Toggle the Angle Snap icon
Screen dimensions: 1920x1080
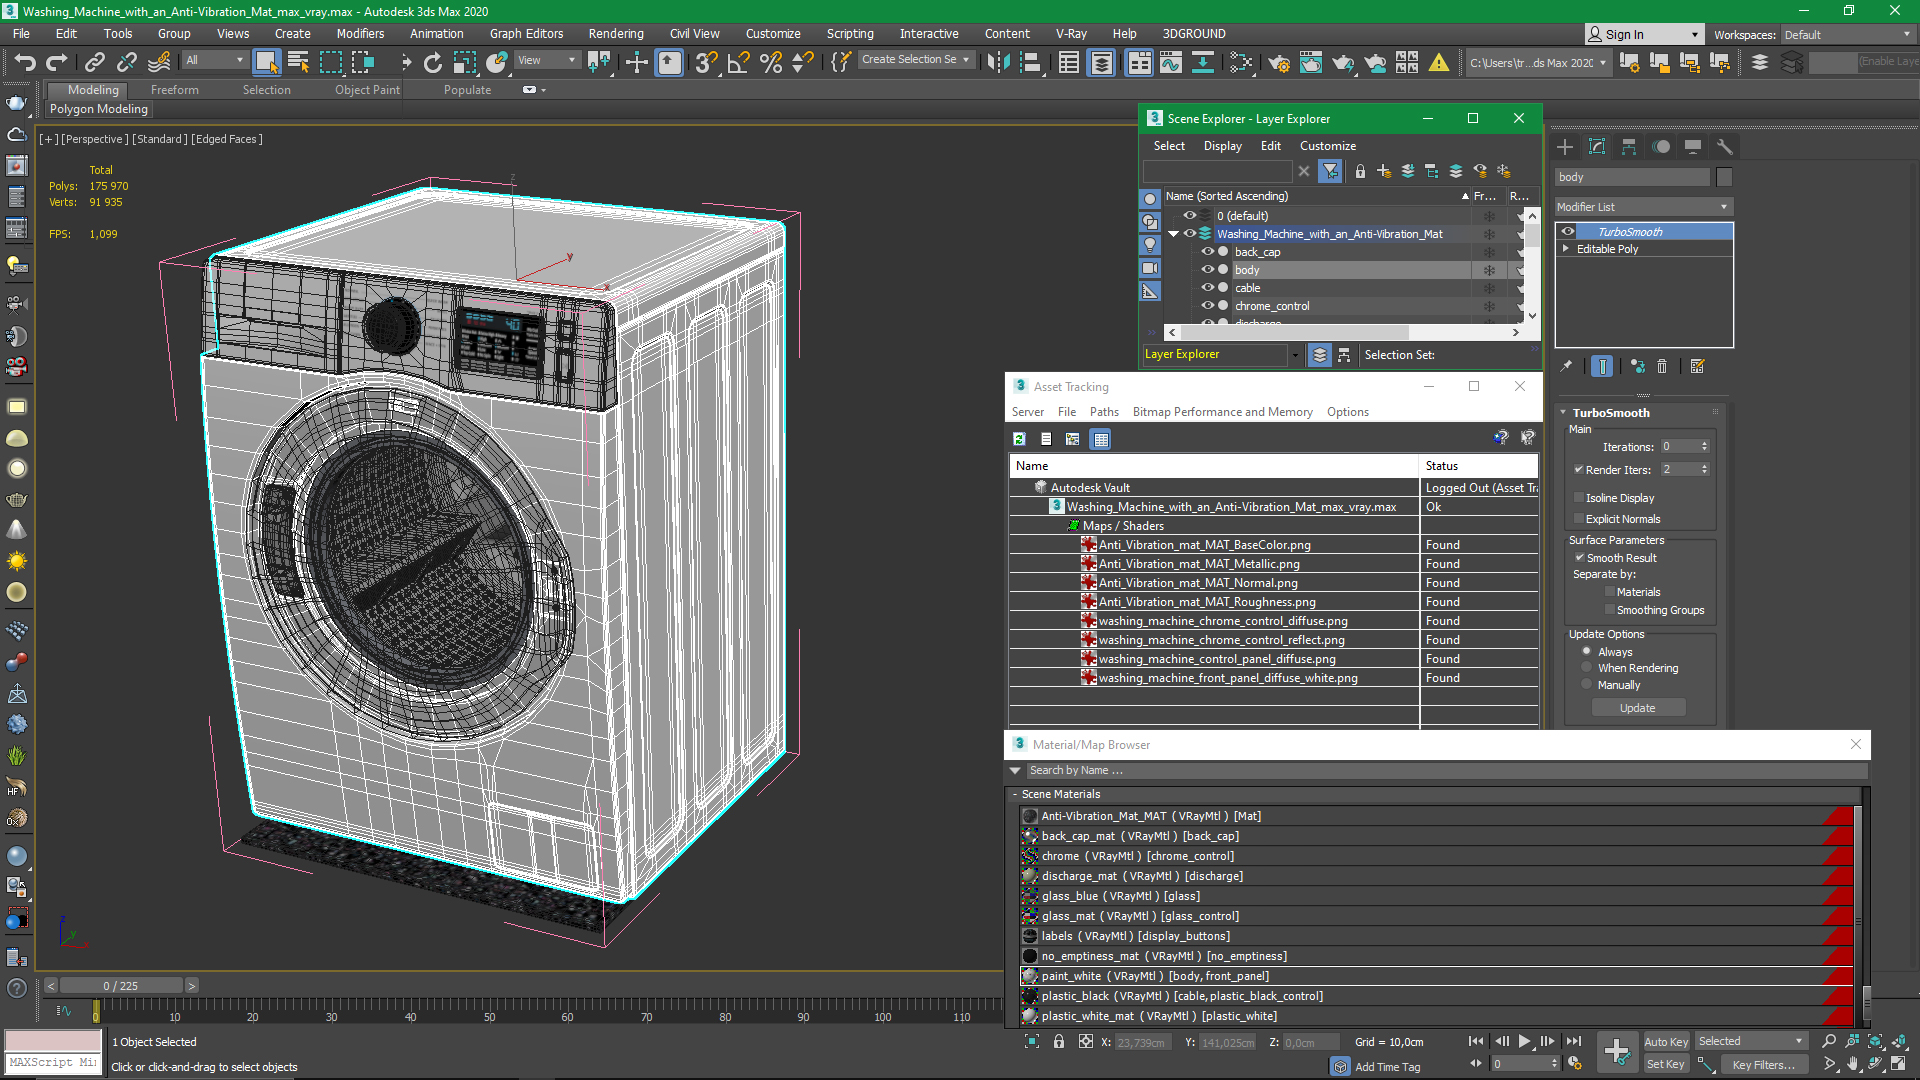point(738,62)
